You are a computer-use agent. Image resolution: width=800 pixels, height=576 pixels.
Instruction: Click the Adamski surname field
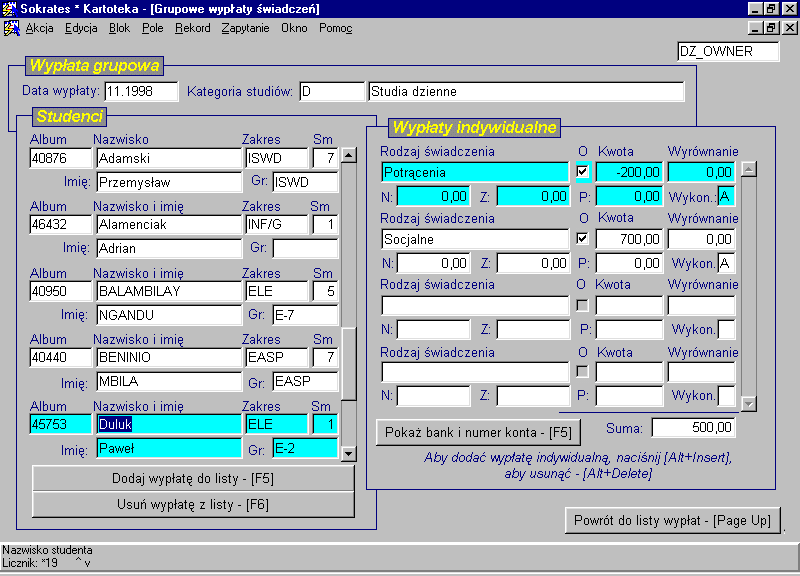[x=169, y=158]
